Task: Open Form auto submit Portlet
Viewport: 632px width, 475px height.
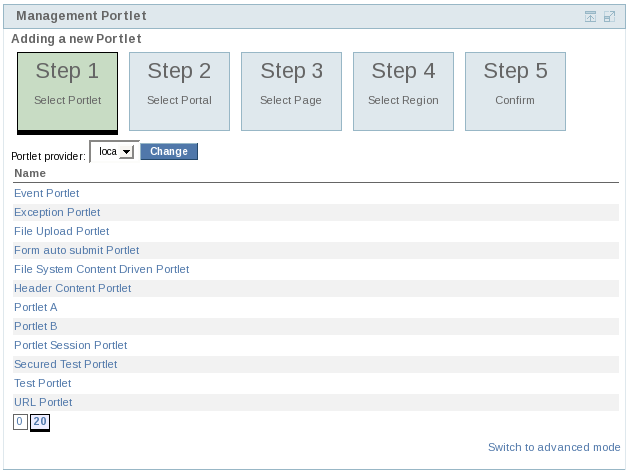Action: click(x=76, y=250)
